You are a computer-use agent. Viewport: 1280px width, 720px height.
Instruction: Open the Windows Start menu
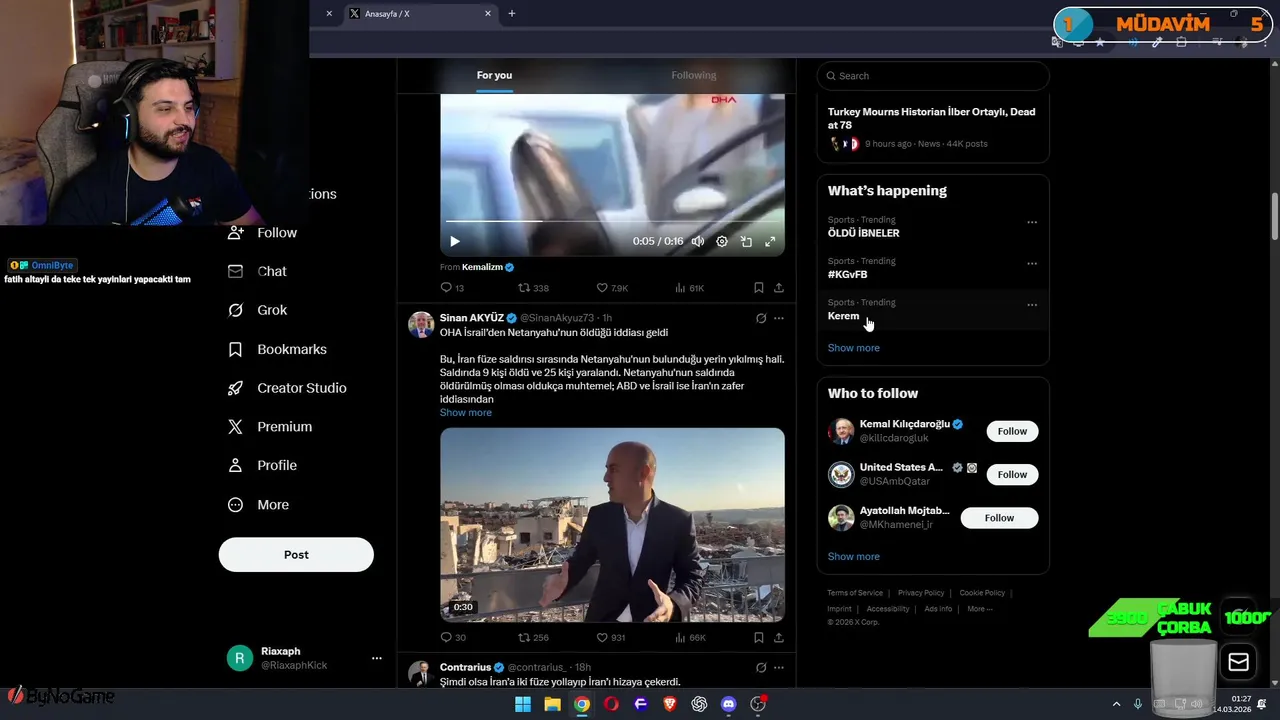click(522, 704)
